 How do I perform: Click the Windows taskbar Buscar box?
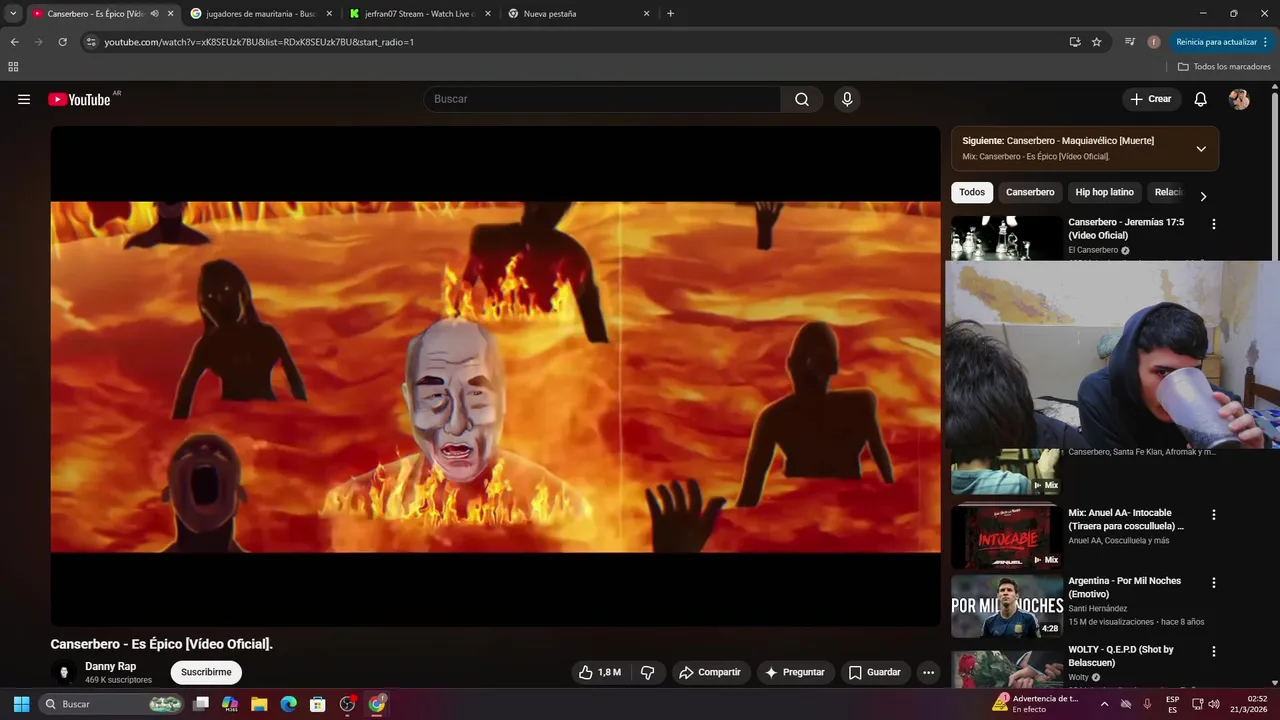coord(112,704)
